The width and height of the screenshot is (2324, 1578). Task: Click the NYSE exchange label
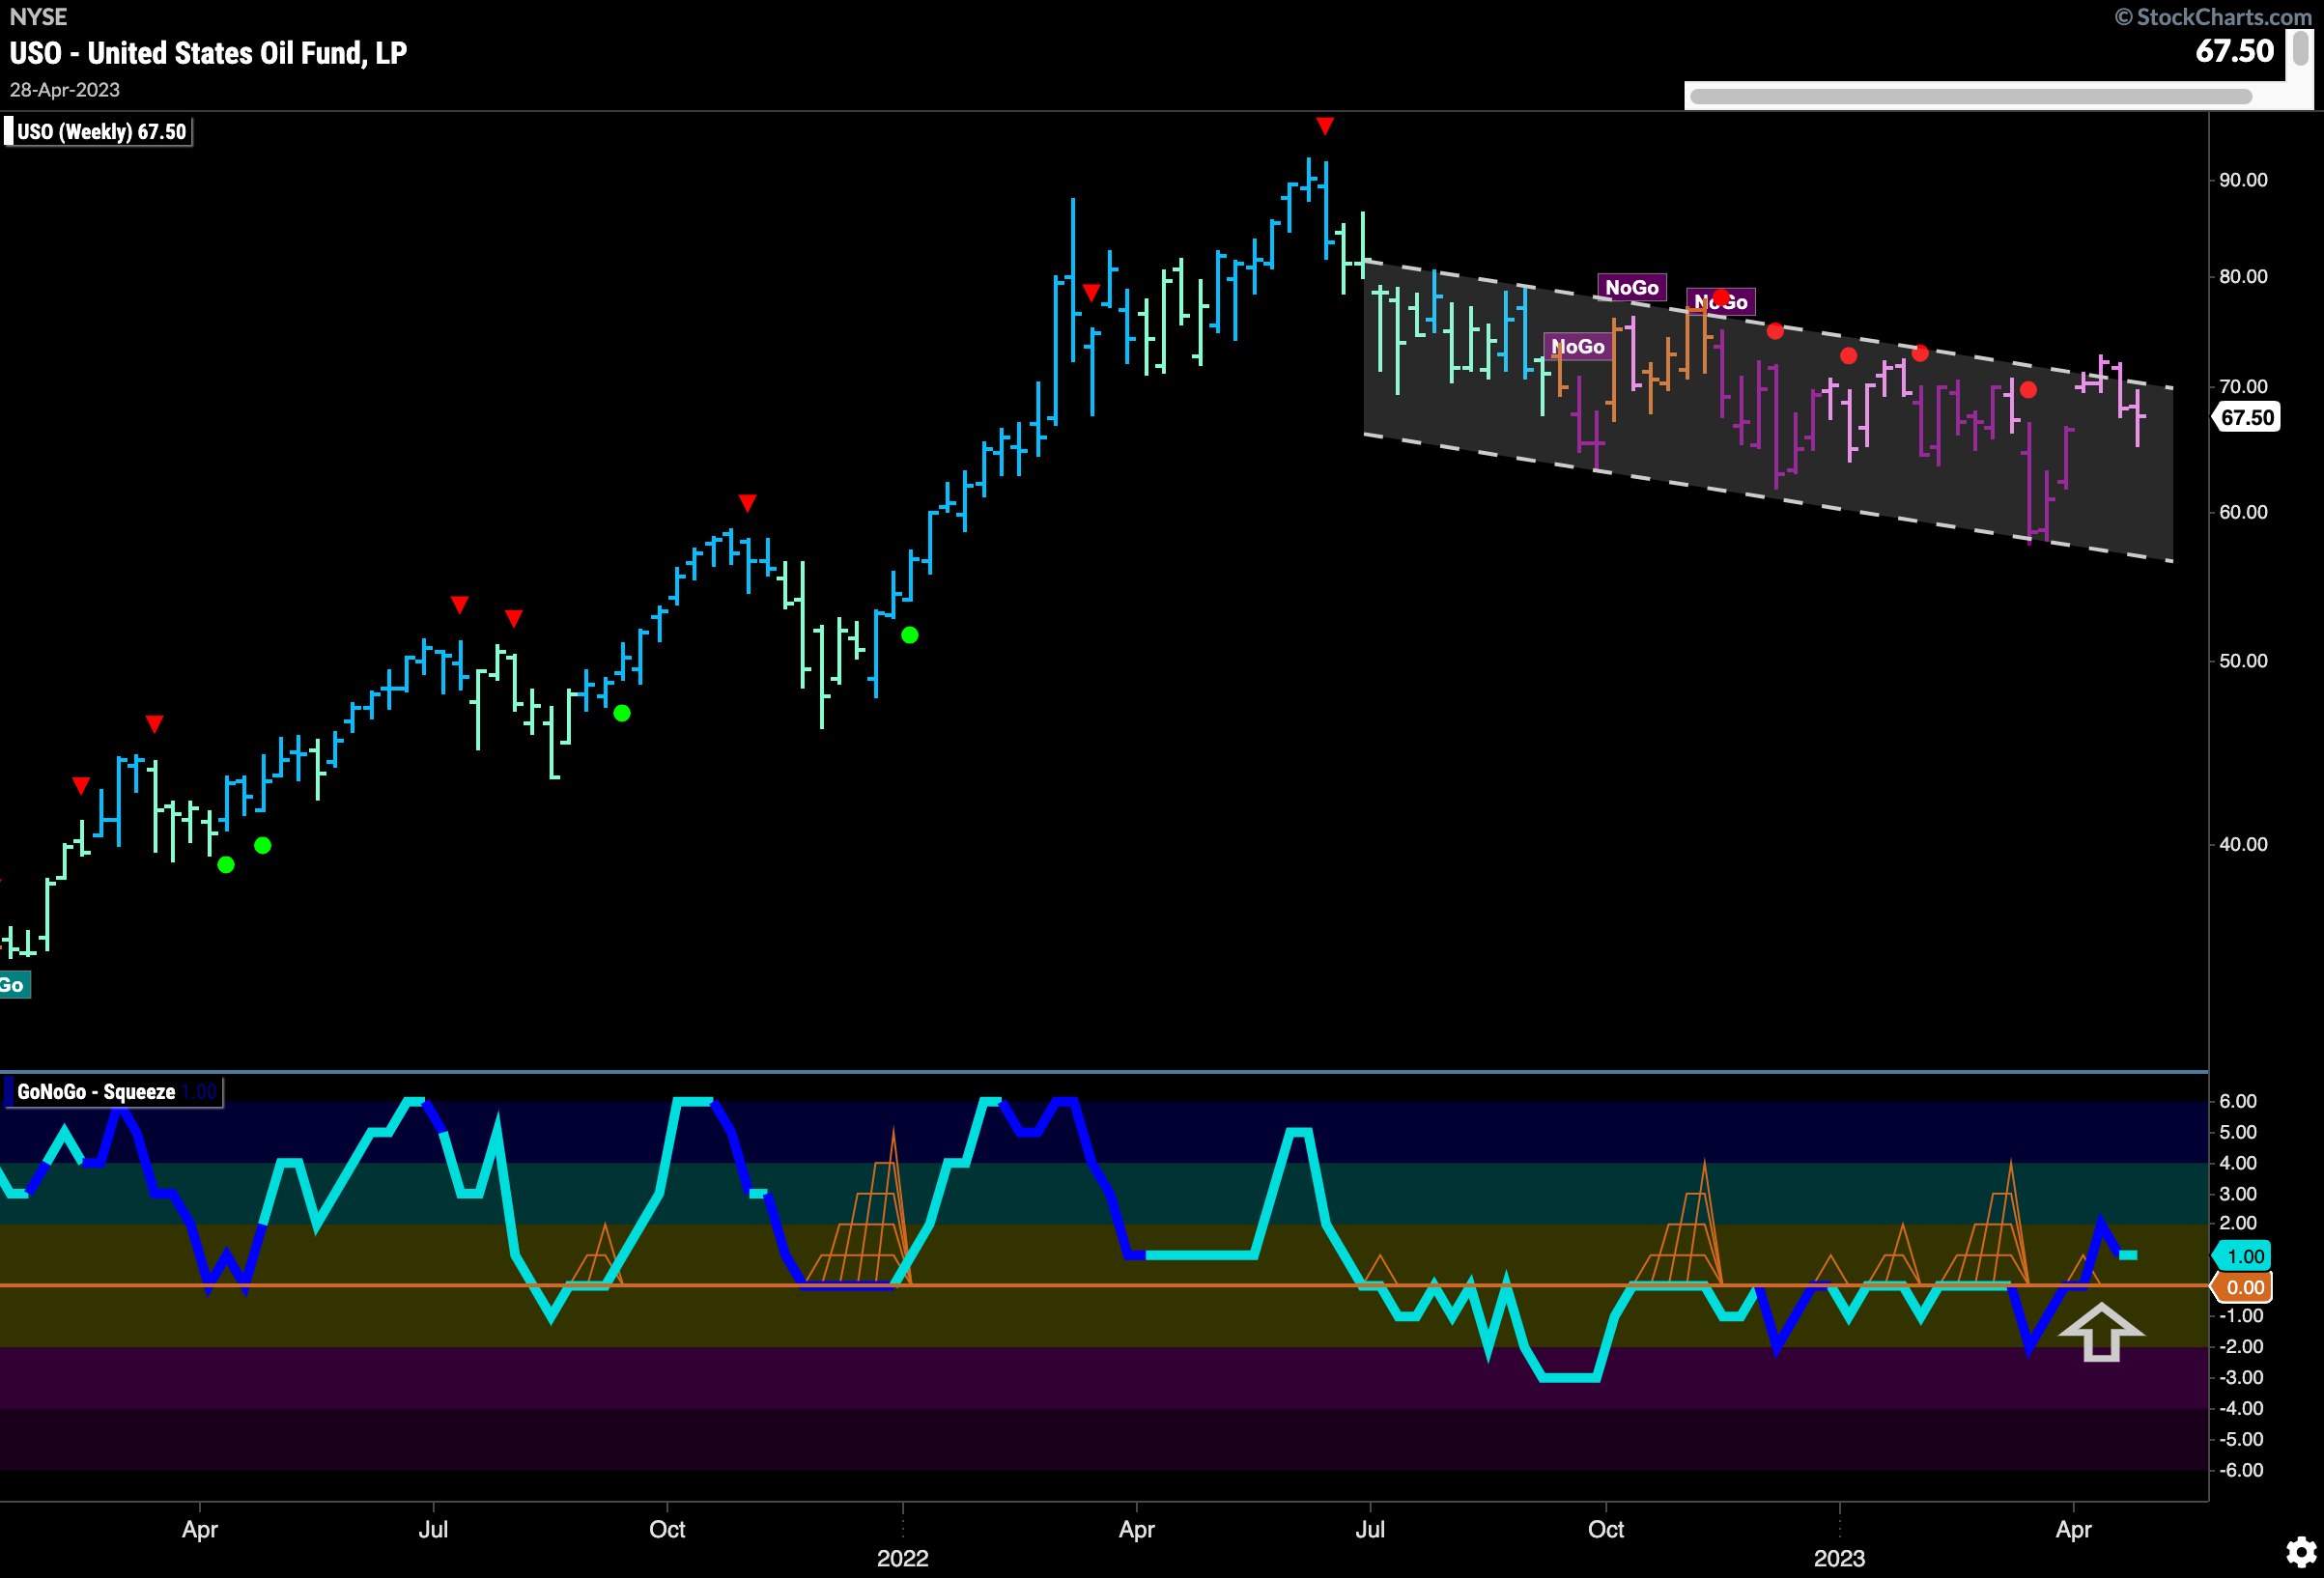pyautogui.click(x=38, y=17)
